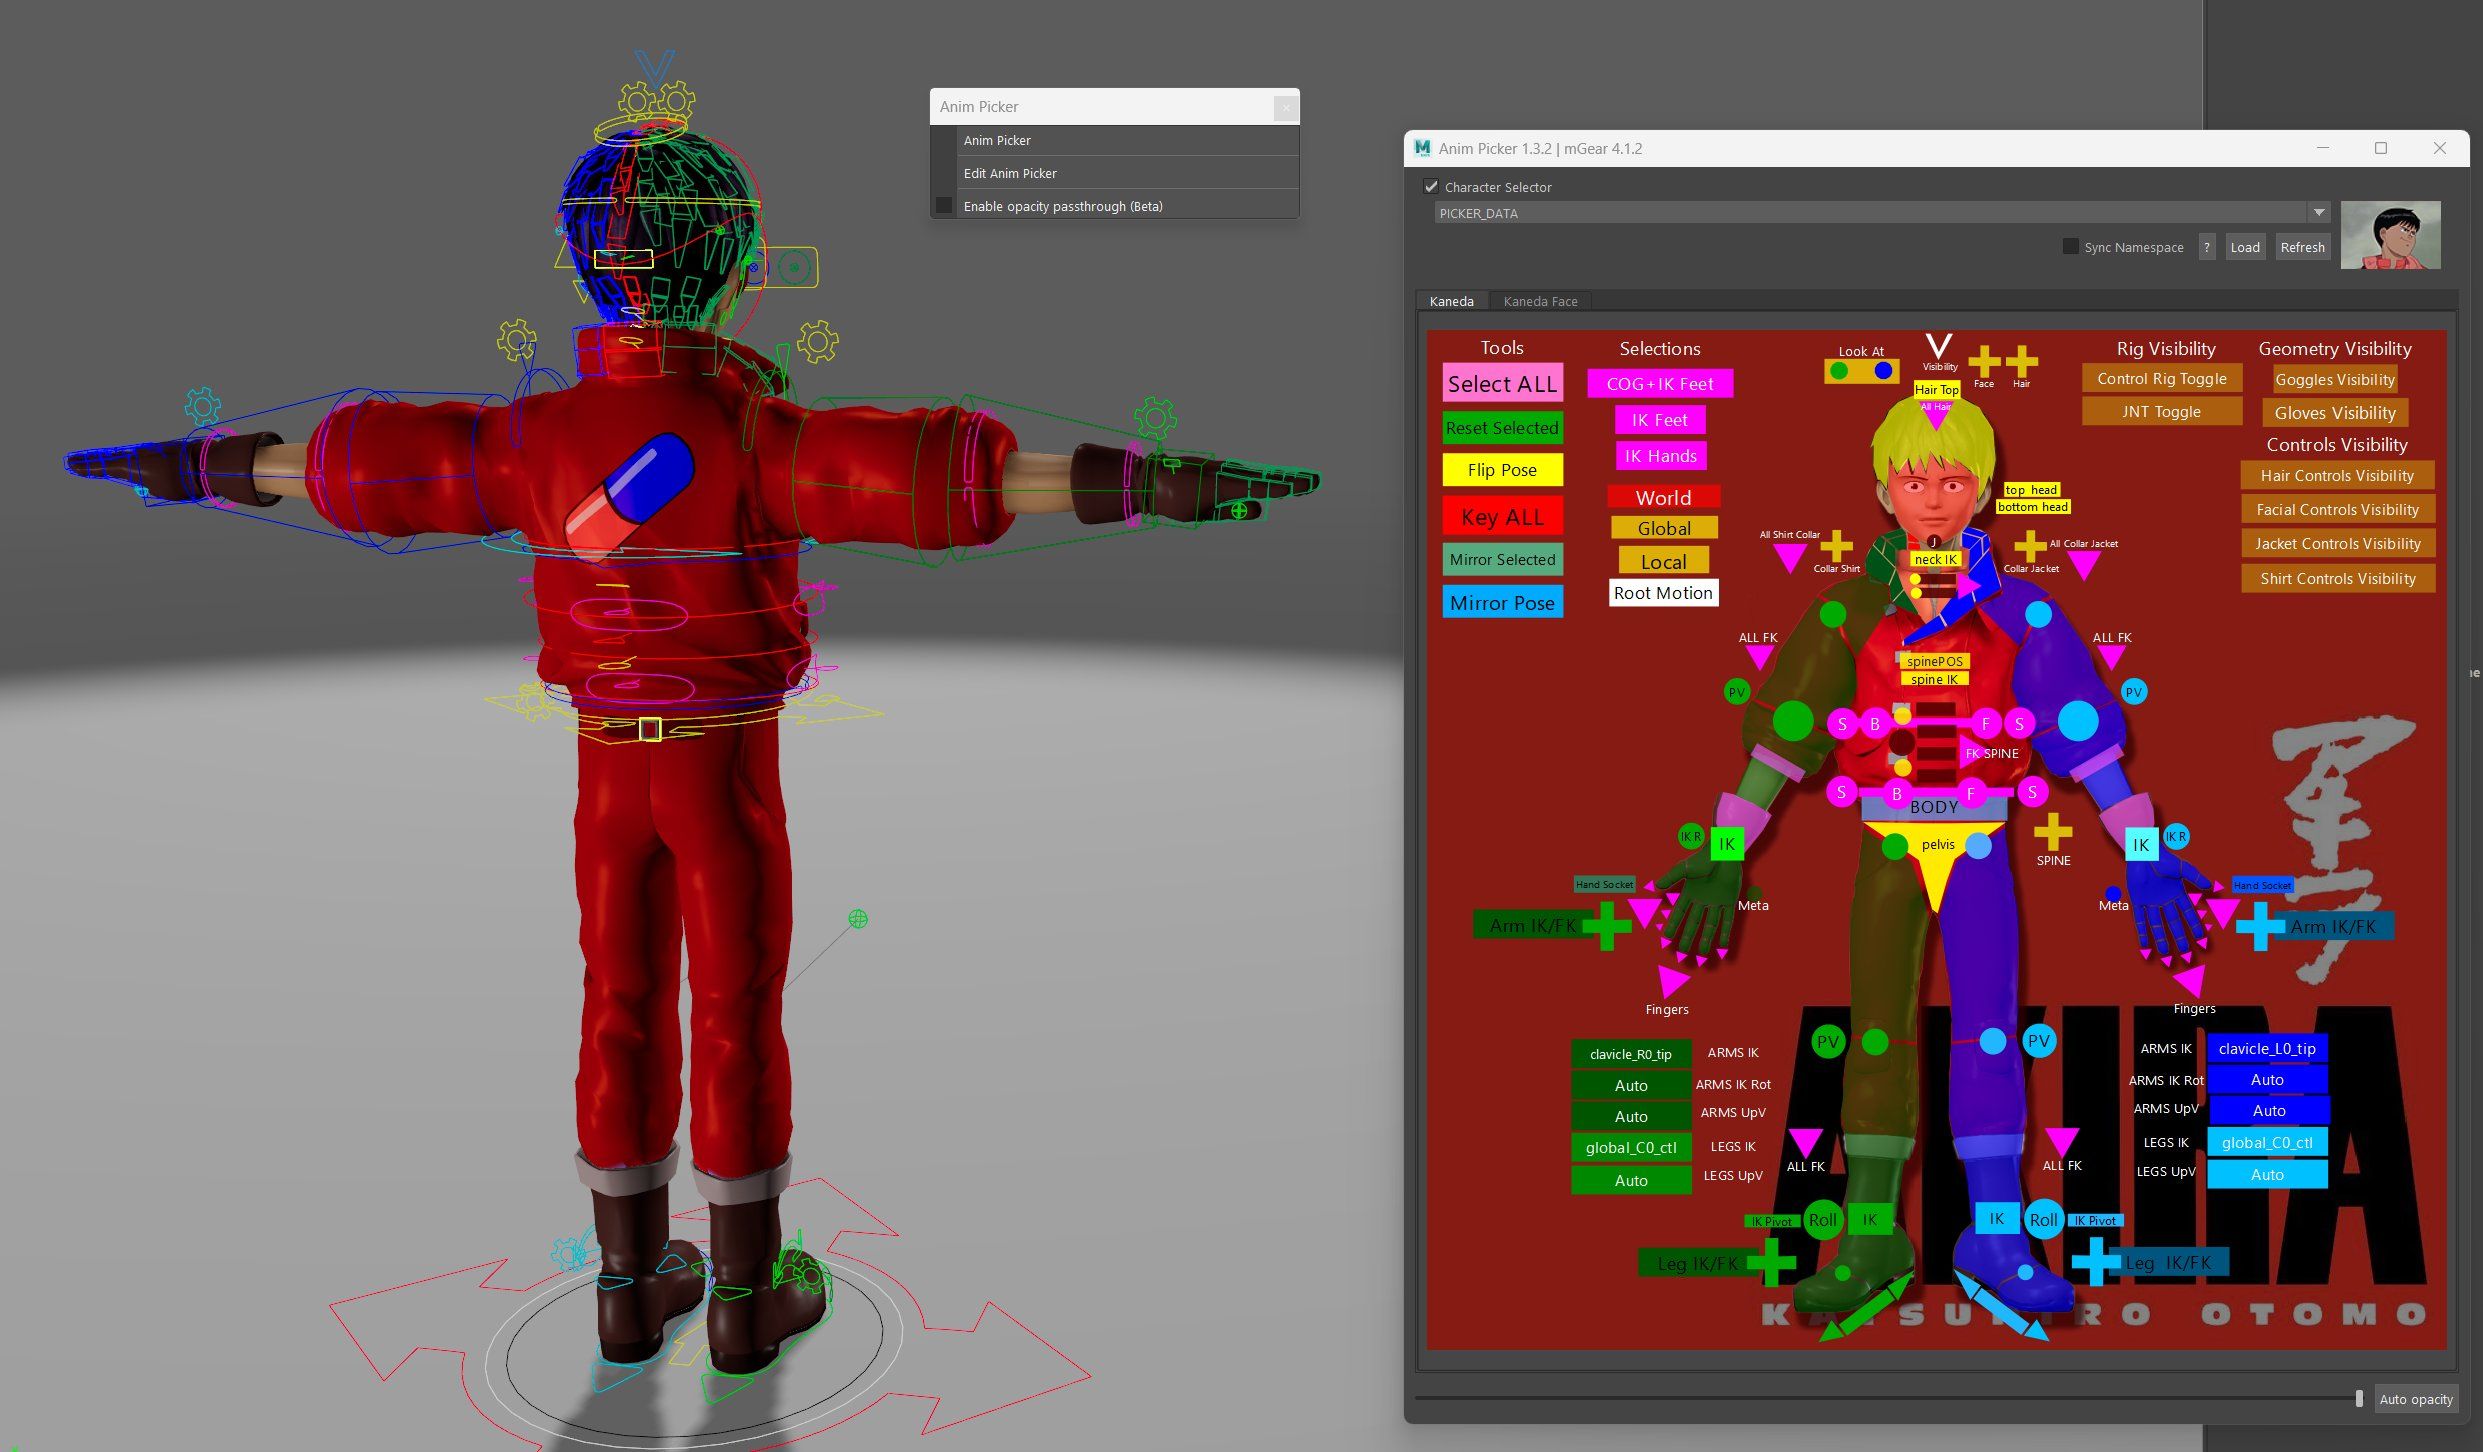Switch to the Kaneda Face tab
The image size is (2483, 1452).
[1539, 301]
